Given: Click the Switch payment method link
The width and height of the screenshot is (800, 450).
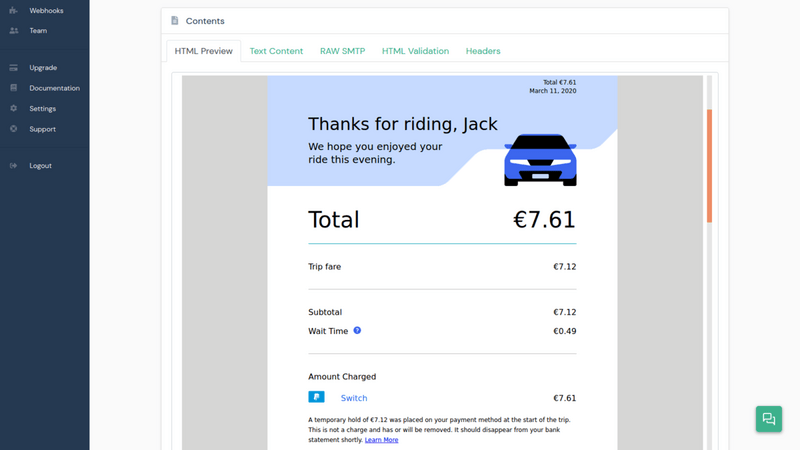Looking at the screenshot, I should click(354, 398).
